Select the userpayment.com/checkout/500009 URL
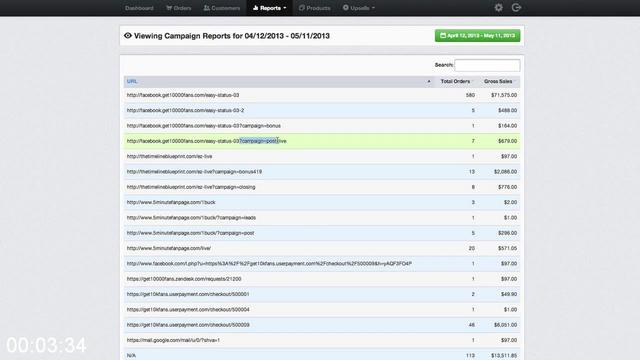640x360 pixels. click(x=188, y=325)
